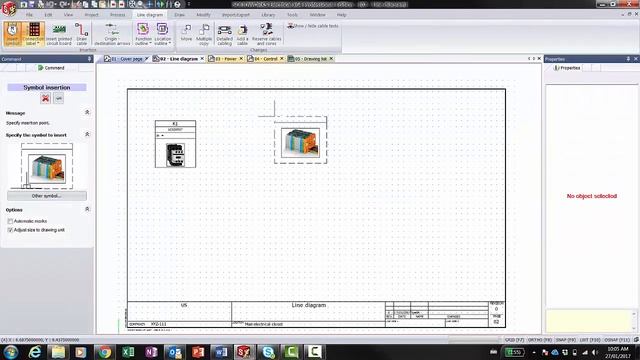Image resolution: width=640 pixels, height=360 pixels.
Task: Collapse the Options section
Action: pos(87,209)
